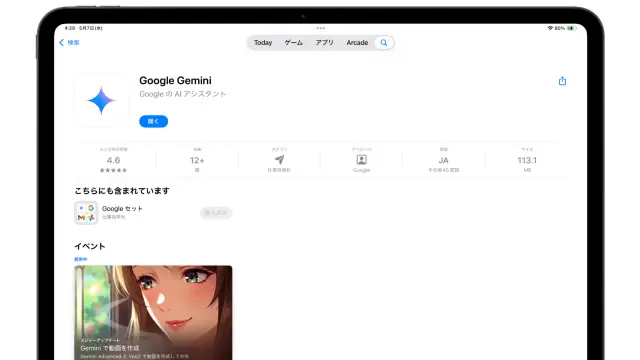Tap the greyed purchased button for Google セット
The height and width of the screenshot is (360, 640).
(216, 213)
